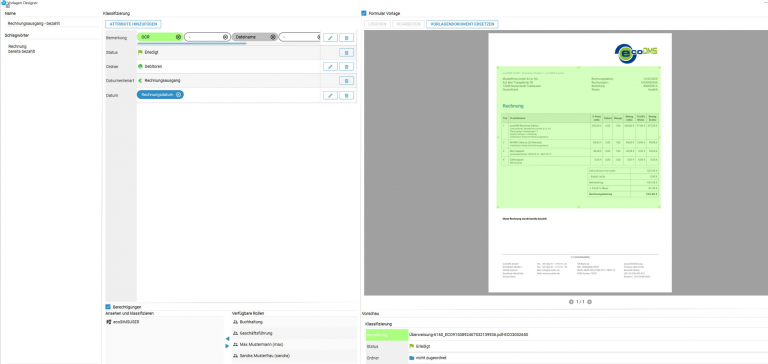Click the Rechnungsausgang document type icon
Screen dimensions: 768x364
(140, 80)
